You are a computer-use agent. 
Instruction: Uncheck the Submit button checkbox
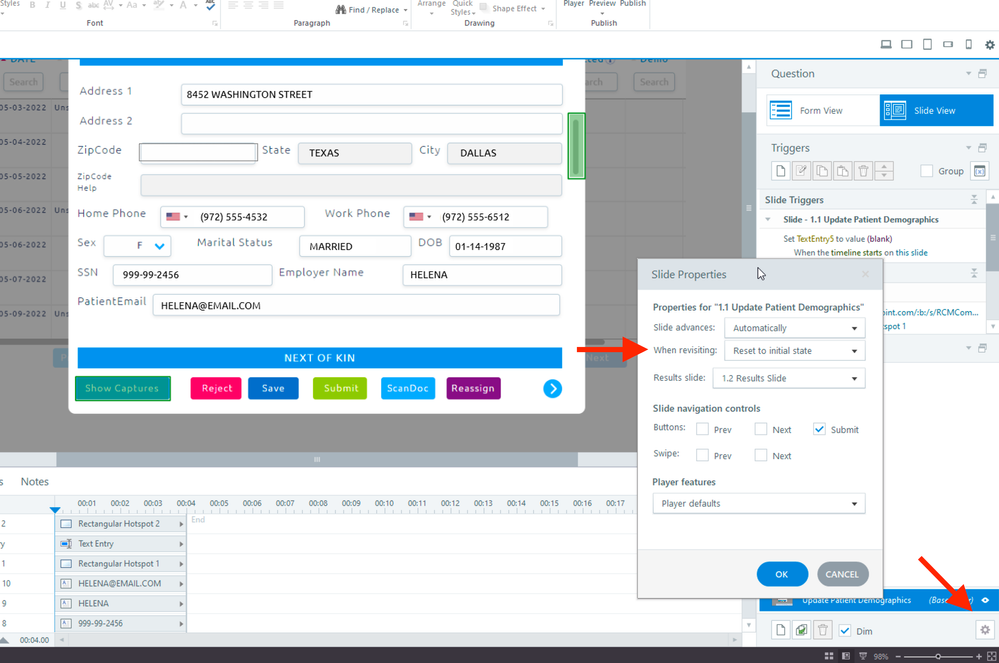pyautogui.click(x=819, y=429)
